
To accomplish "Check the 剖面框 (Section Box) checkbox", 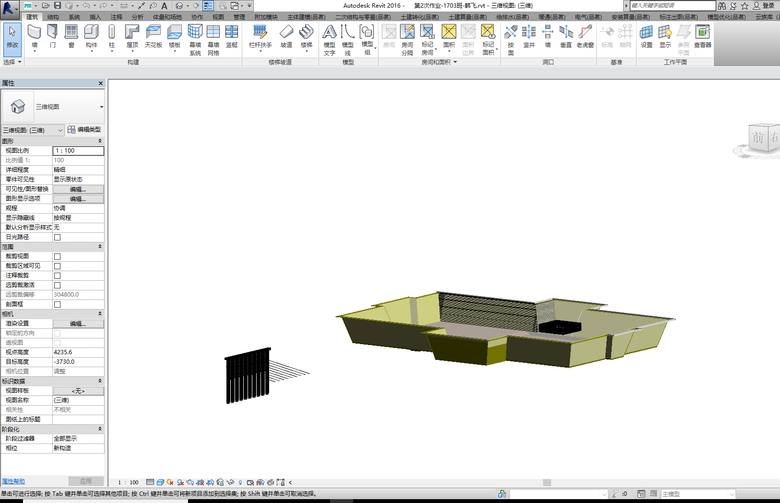I will coord(57,304).
